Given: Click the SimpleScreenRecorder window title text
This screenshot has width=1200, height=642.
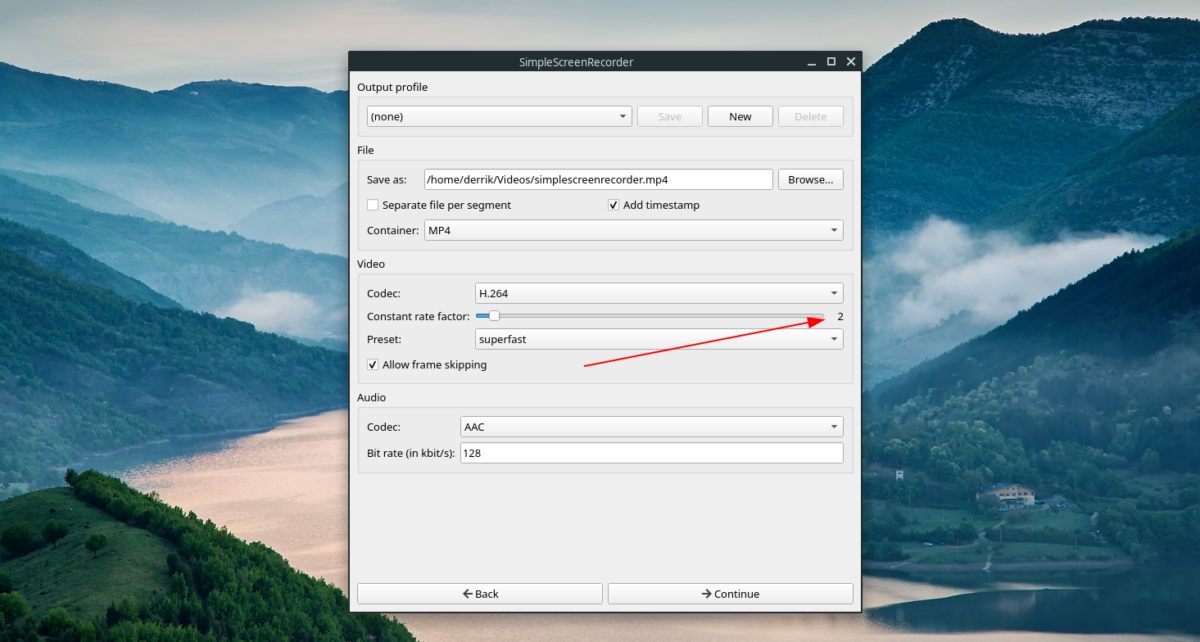Looking at the screenshot, I should coord(576,62).
